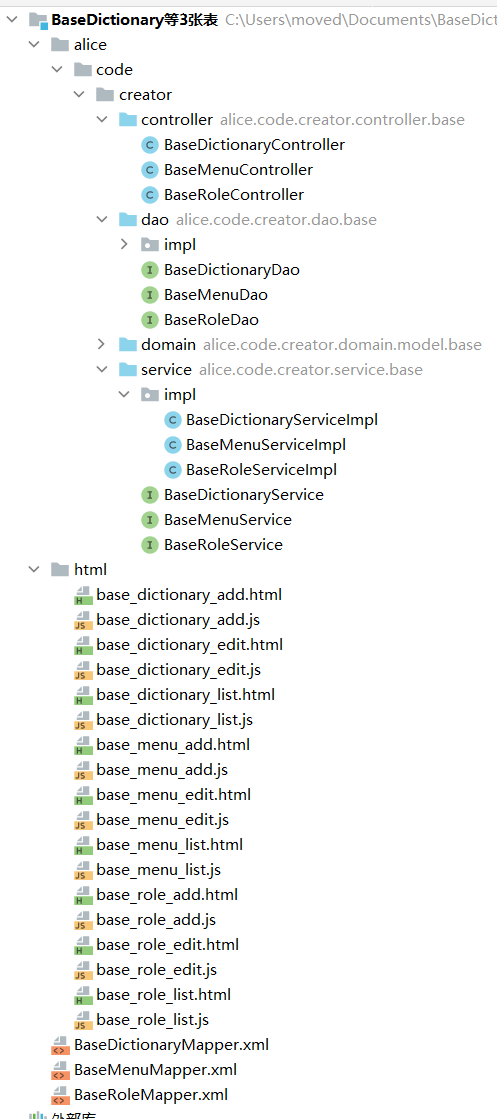
Task: Click the BaseMenuService interface icon
Action: coord(150,520)
